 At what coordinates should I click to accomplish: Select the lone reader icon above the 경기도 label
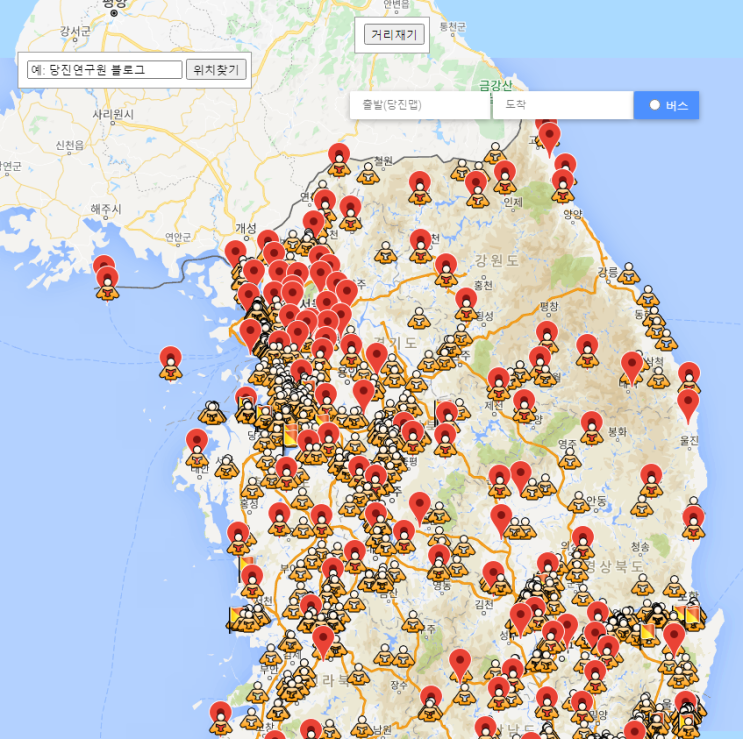(419, 318)
